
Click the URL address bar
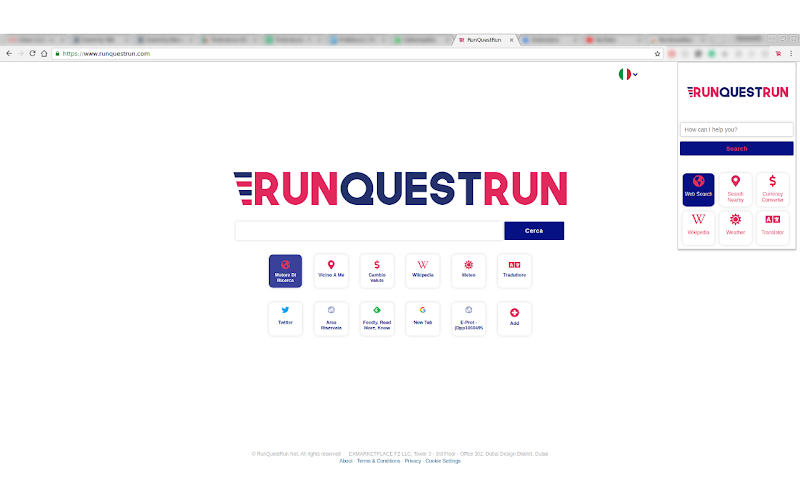(x=357, y=54)
